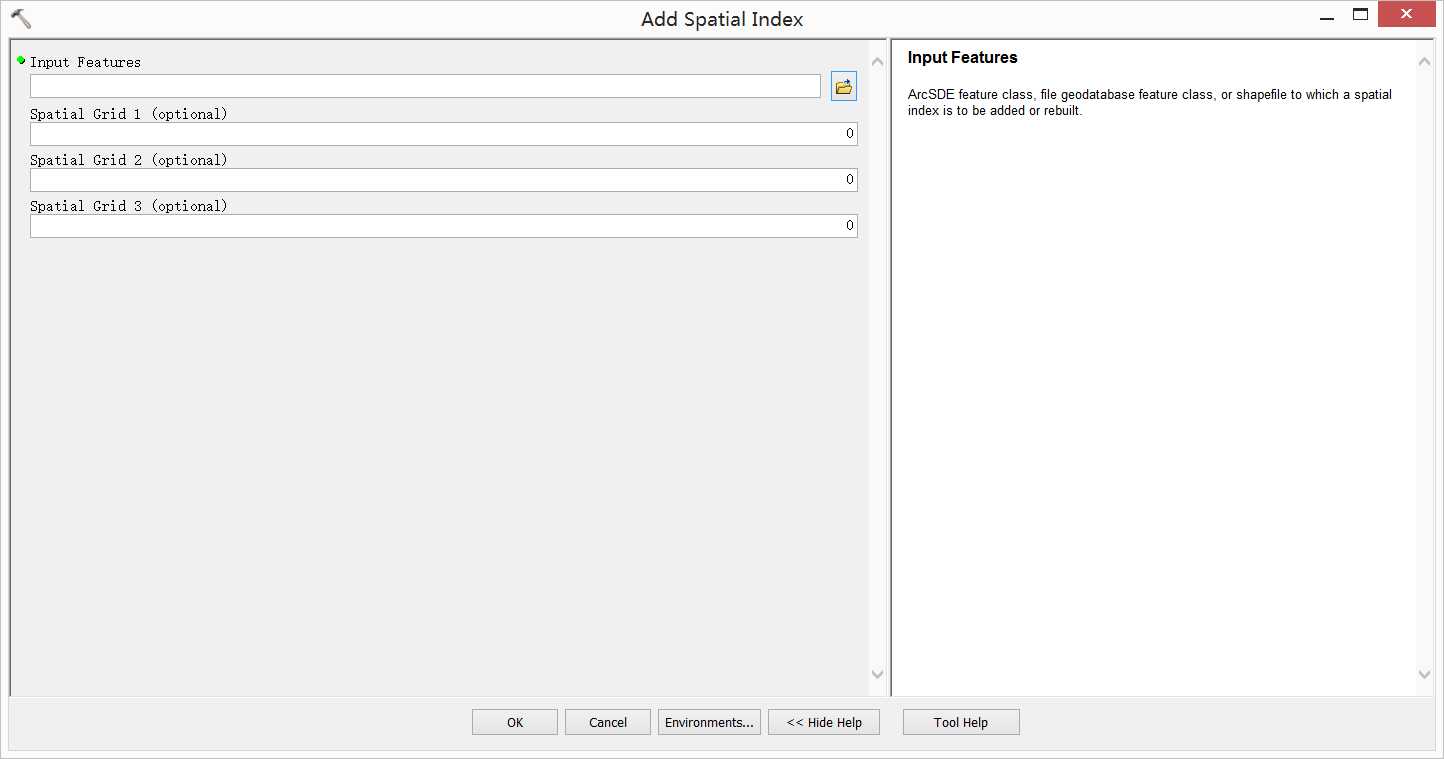Click the Input Features help heading
Screen dimensions: 1444x759
coord(962,58)
